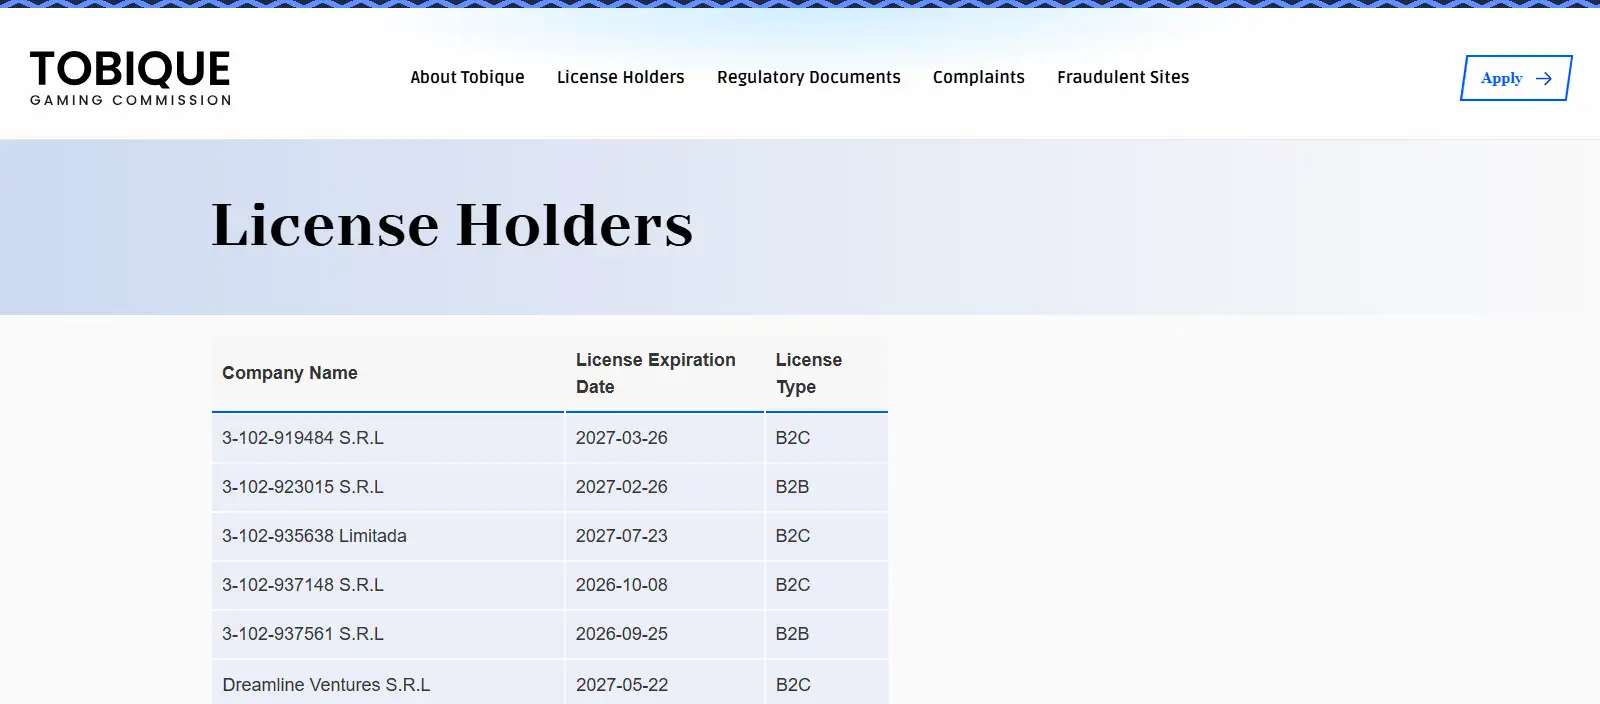The height and width of the screenshot is (704, 1600).
Task: Click B2C type for Dreamline Ventures S.R.L
Action: [793, 685]
